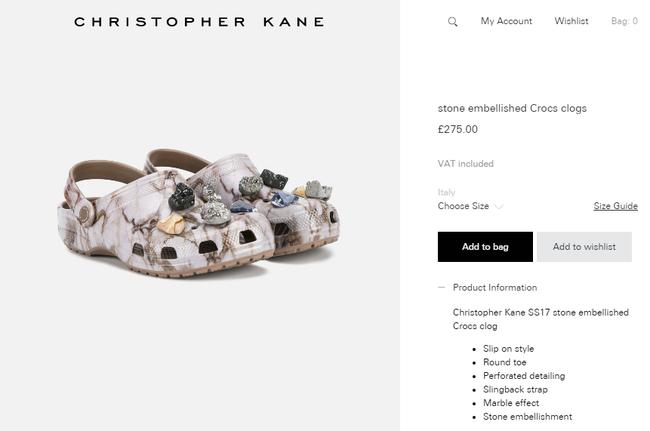Click the chevron beside Choose Size
650x431 pixels.
pos(499,207)
